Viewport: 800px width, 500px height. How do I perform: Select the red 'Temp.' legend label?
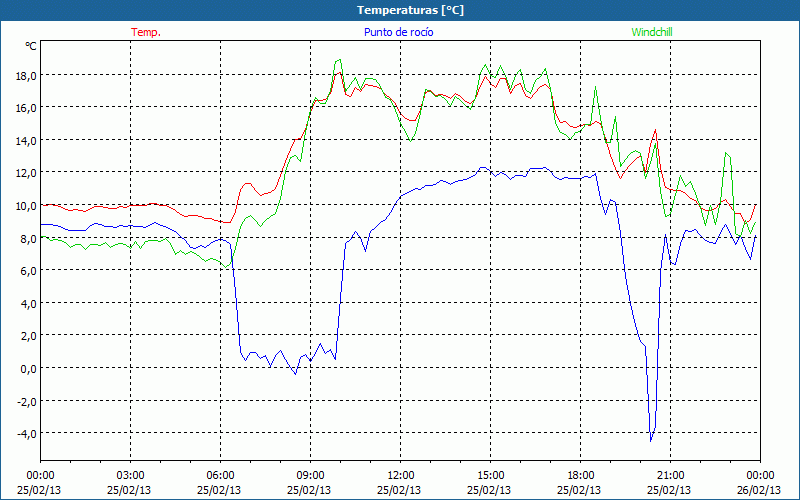click(x=146, y=32)
